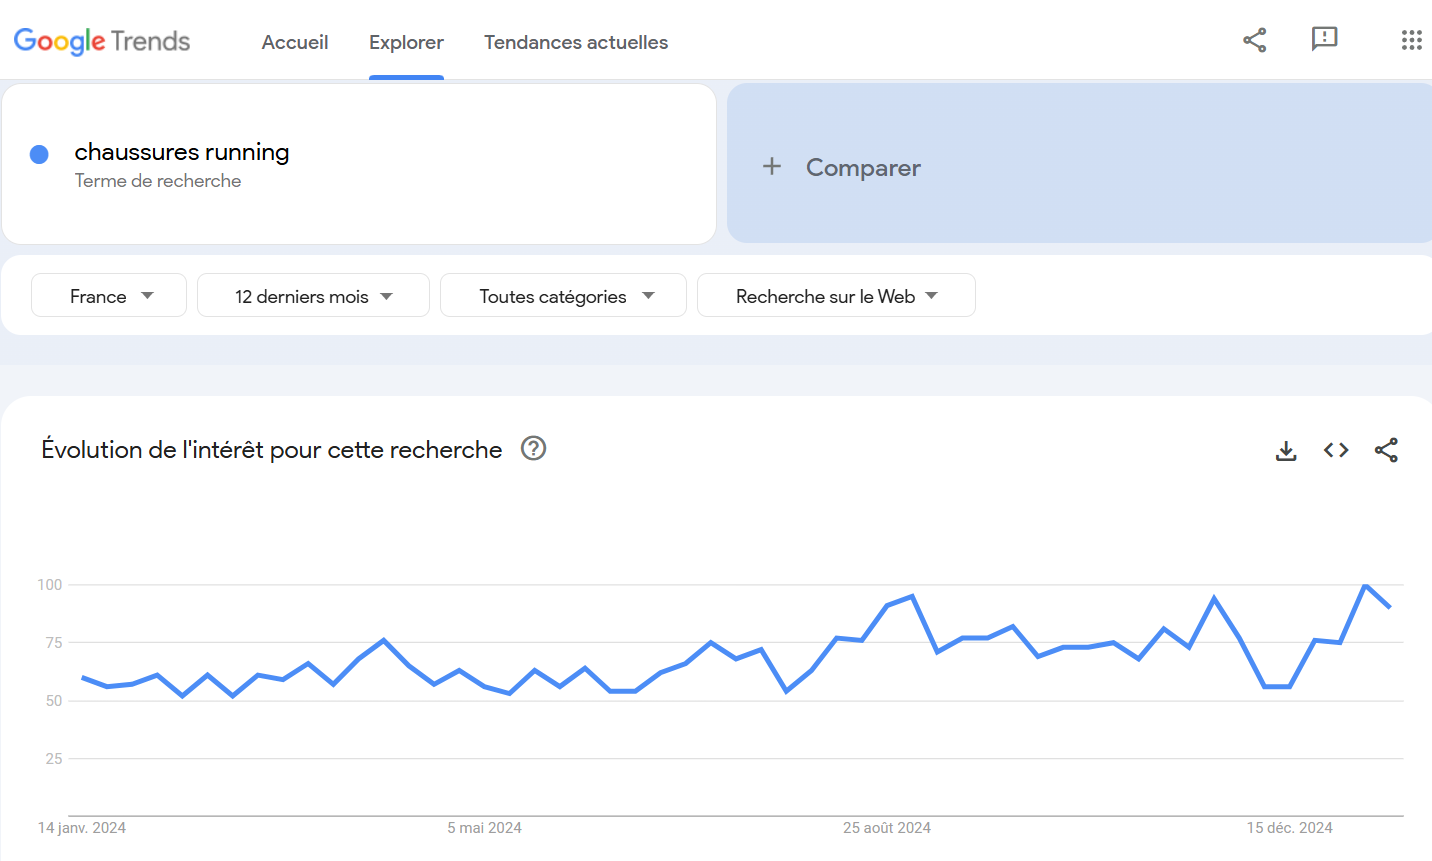Screen dimensions: 1432x861
Task: Open the Google apps grid
Action: (x=1411, y=40)
